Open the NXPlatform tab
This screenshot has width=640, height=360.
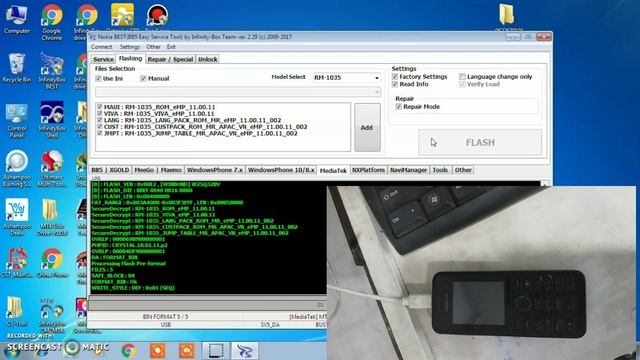click(368, 170)
